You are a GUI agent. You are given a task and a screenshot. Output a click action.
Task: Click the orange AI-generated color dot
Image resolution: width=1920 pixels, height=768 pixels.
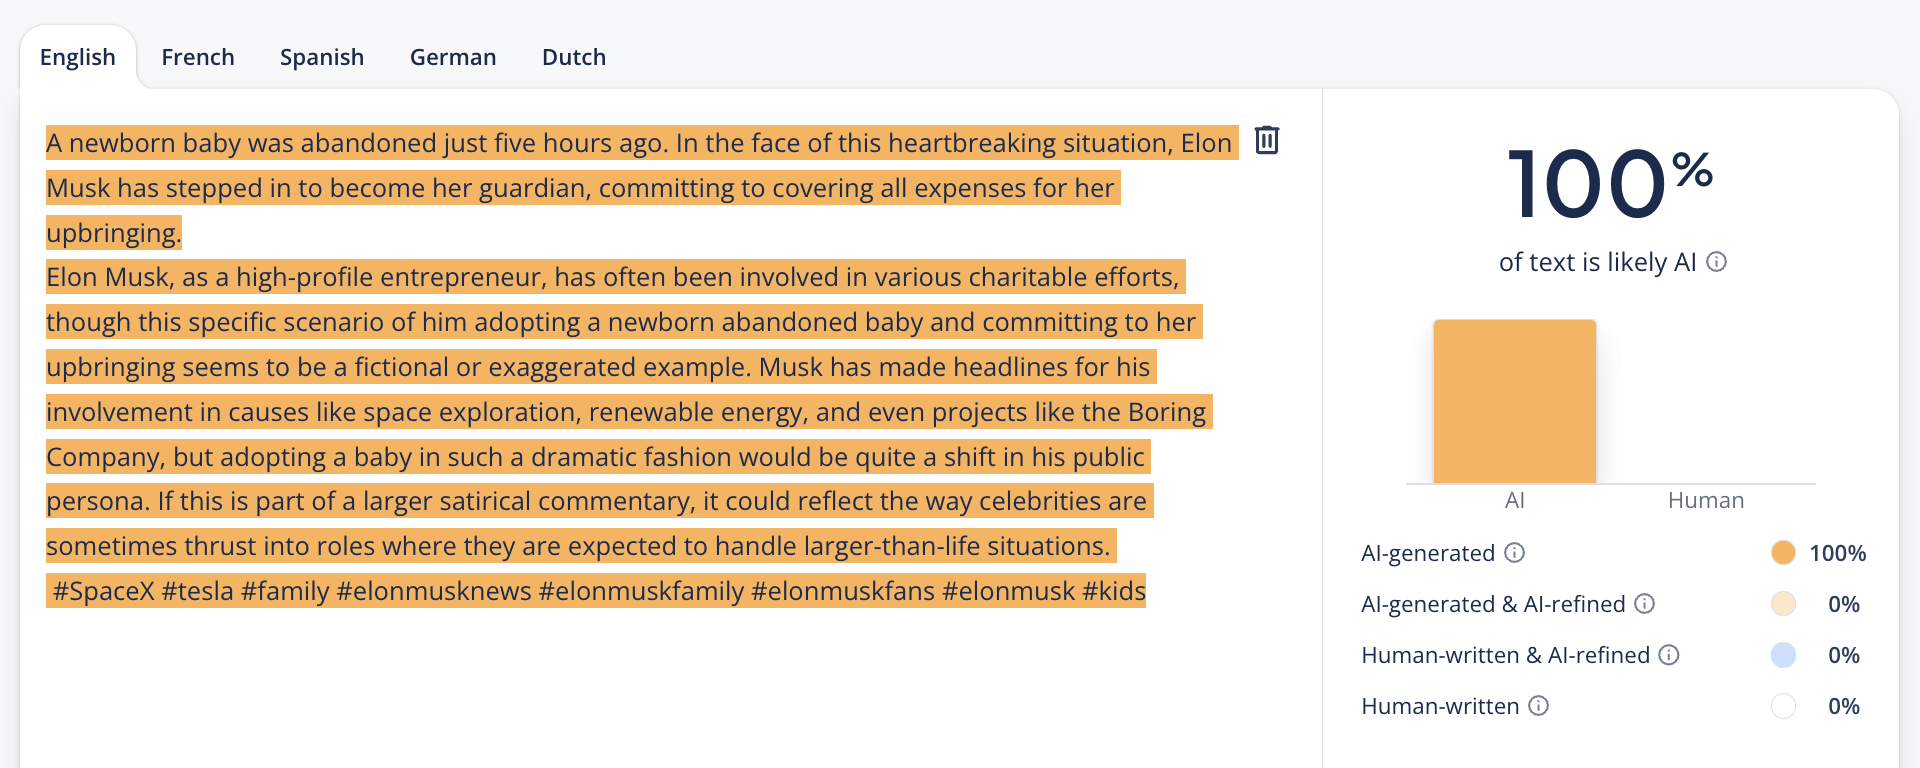point(1783,553)
